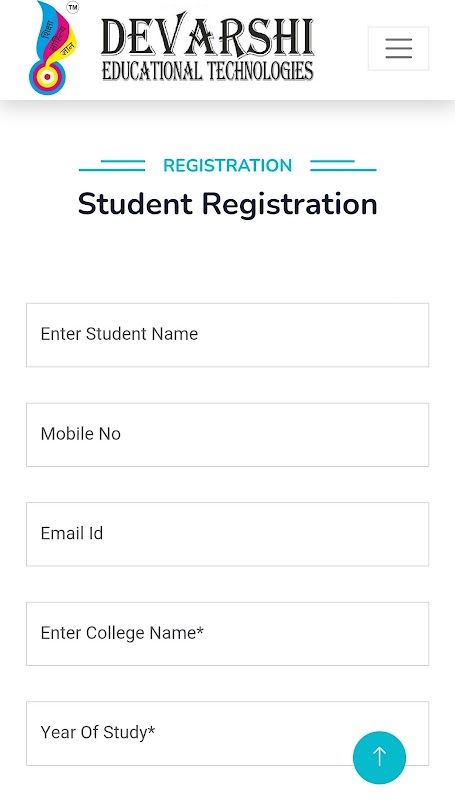This screenshot has width=455, height=800.
Task: Click the red bullseye circle in logo
Action: [47, 77]
